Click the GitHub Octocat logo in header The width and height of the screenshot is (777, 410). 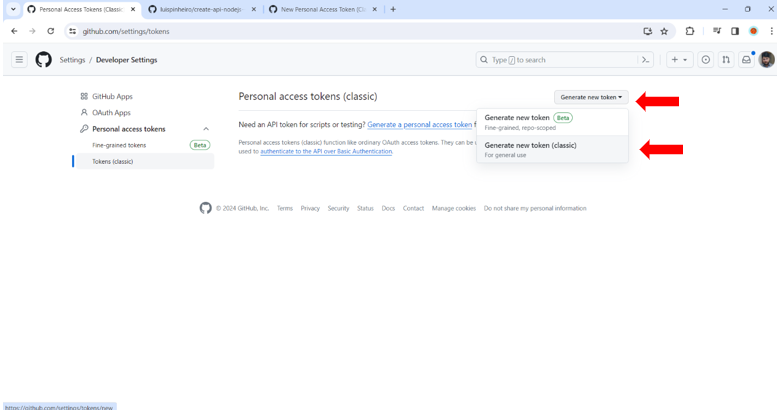coord(44,60)
